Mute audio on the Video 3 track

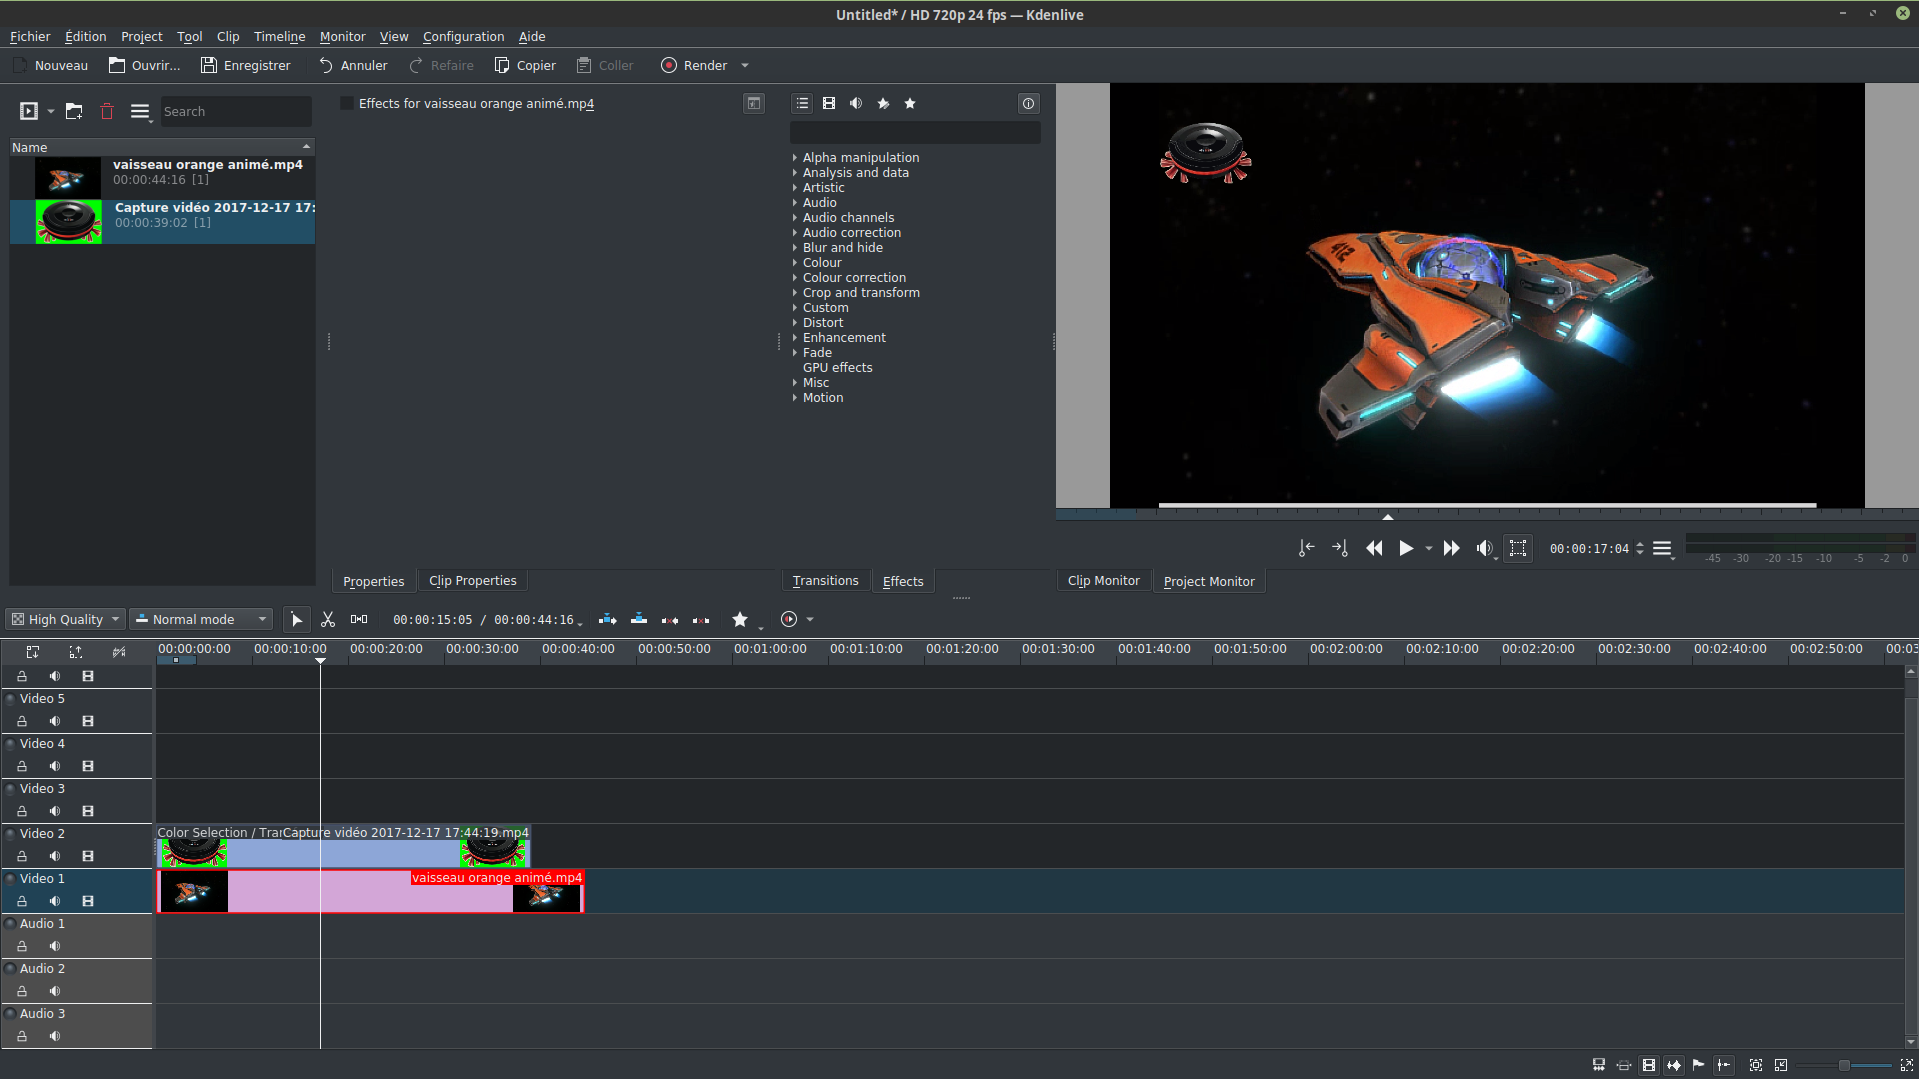(x=55, y=811)
